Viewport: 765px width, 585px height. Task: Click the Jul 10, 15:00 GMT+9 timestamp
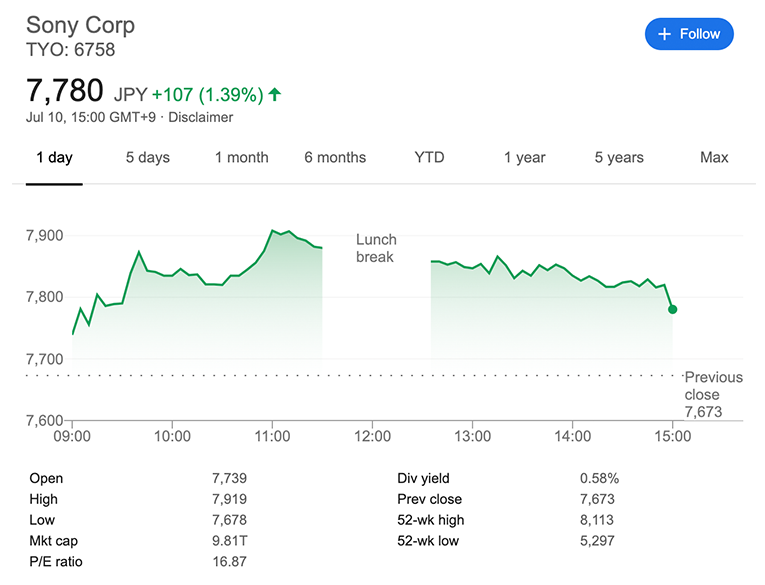pos(91,118)
